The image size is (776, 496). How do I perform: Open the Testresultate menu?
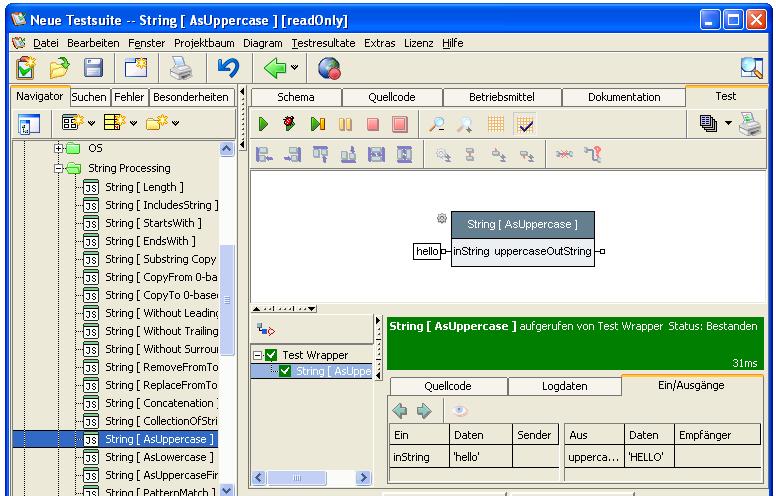[x=325, y=43]
